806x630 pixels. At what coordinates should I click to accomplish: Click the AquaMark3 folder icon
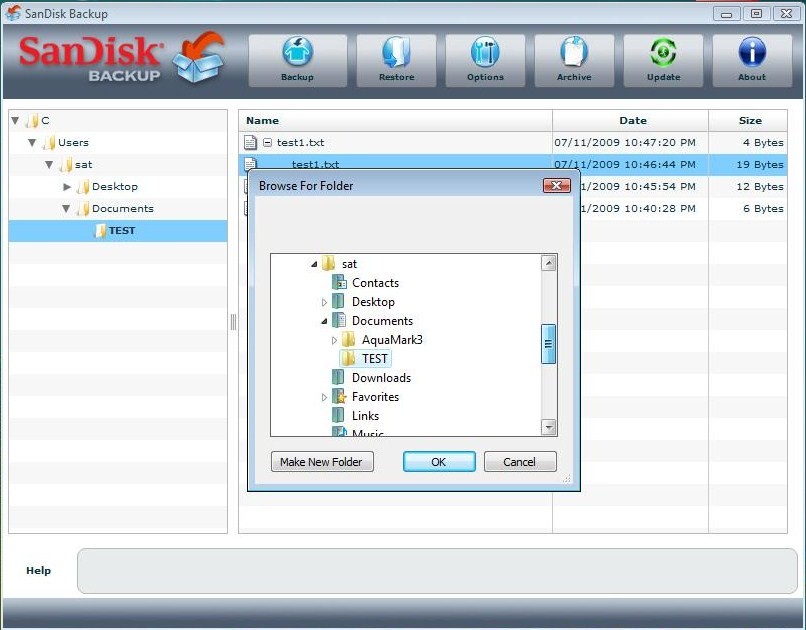pos(349,340)
